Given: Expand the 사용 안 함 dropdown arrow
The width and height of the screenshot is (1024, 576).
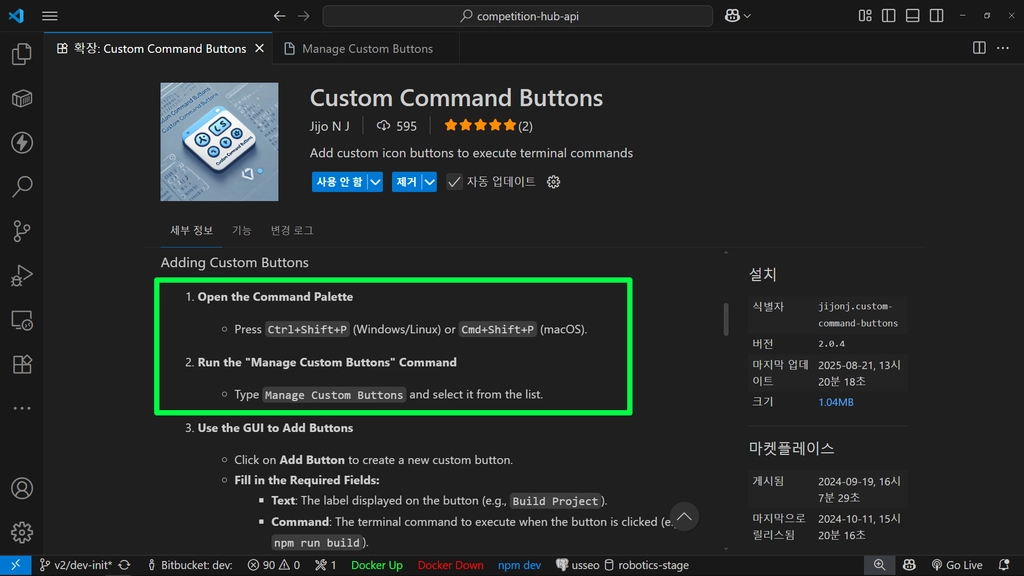Looking at the screenshot, I should click(376, 182).
